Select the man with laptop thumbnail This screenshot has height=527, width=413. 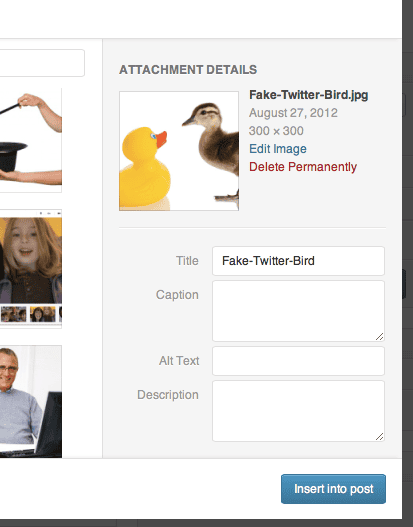[31, 401]
